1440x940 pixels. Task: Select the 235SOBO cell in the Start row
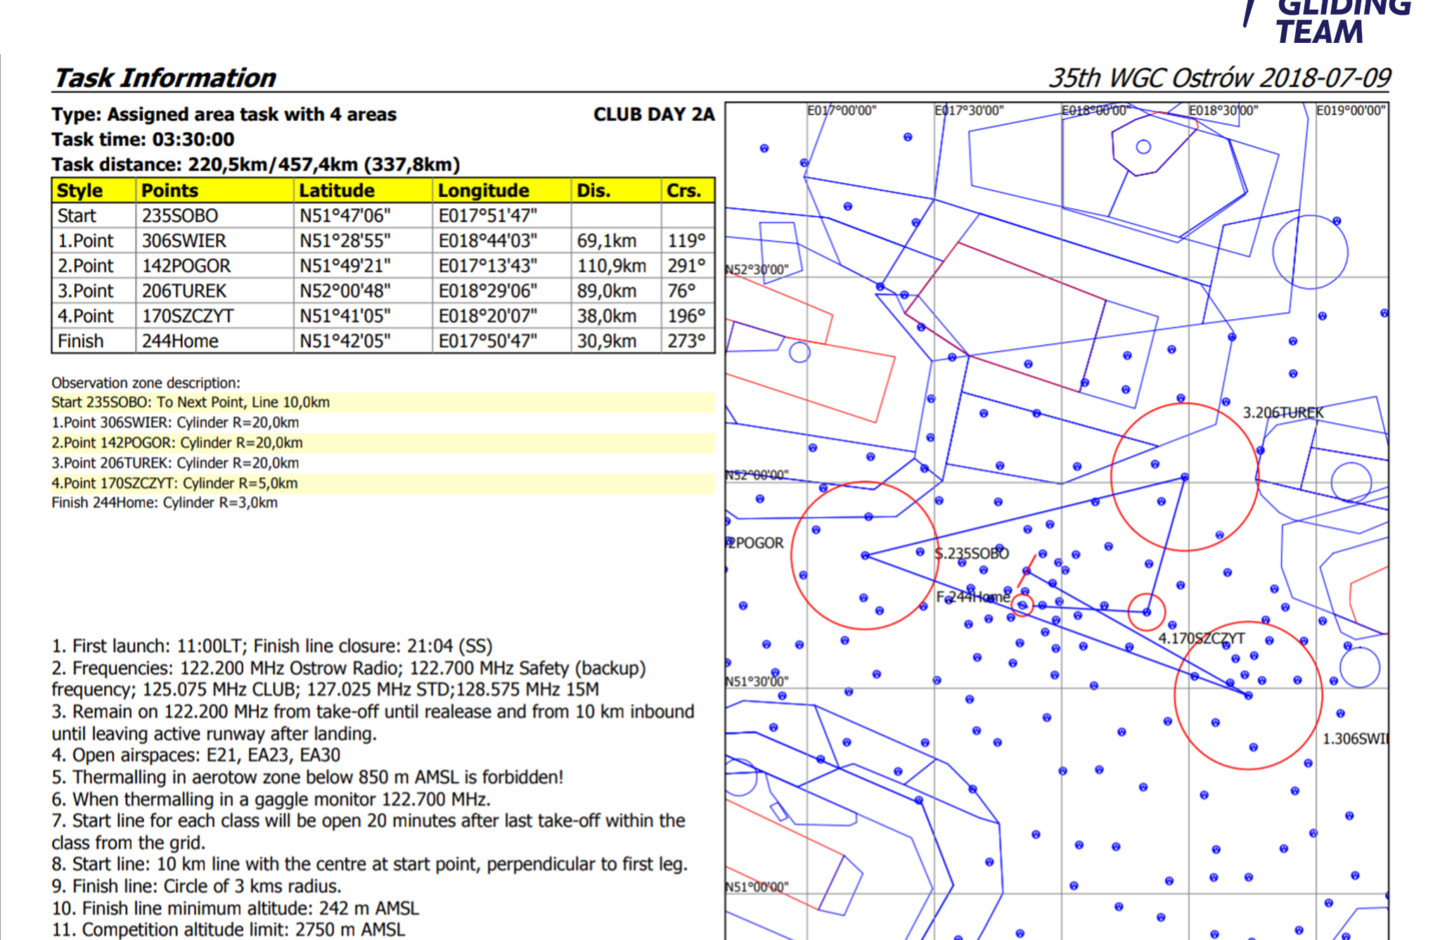click(180, 216)
